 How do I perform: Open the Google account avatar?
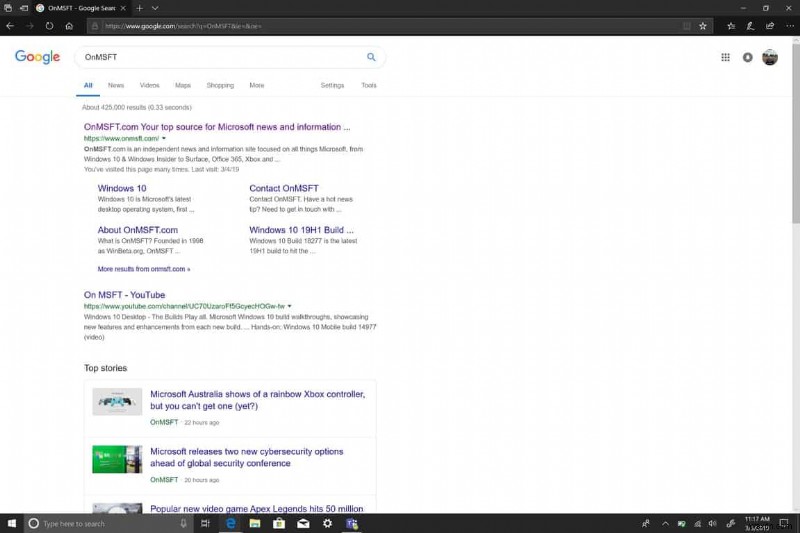click(x=770, y=57)
